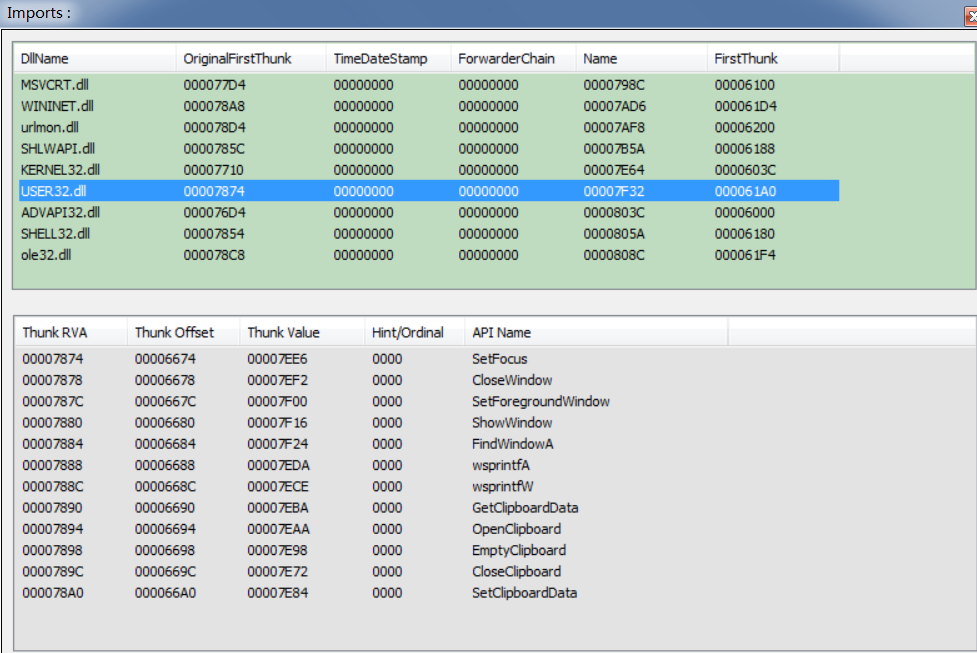This screenshot has height=653, width=977.
Task: Close the Imports window
Action: tap(971, 16)
